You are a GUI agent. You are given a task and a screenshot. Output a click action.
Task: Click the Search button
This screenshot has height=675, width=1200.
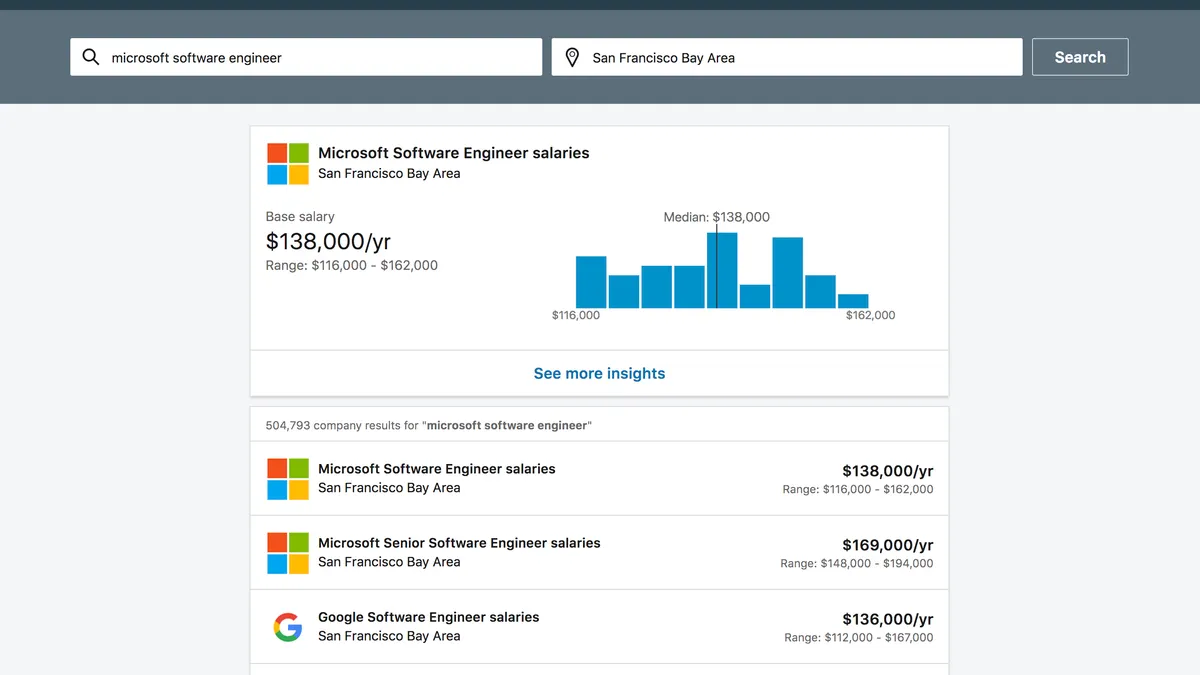(1080, 57)
